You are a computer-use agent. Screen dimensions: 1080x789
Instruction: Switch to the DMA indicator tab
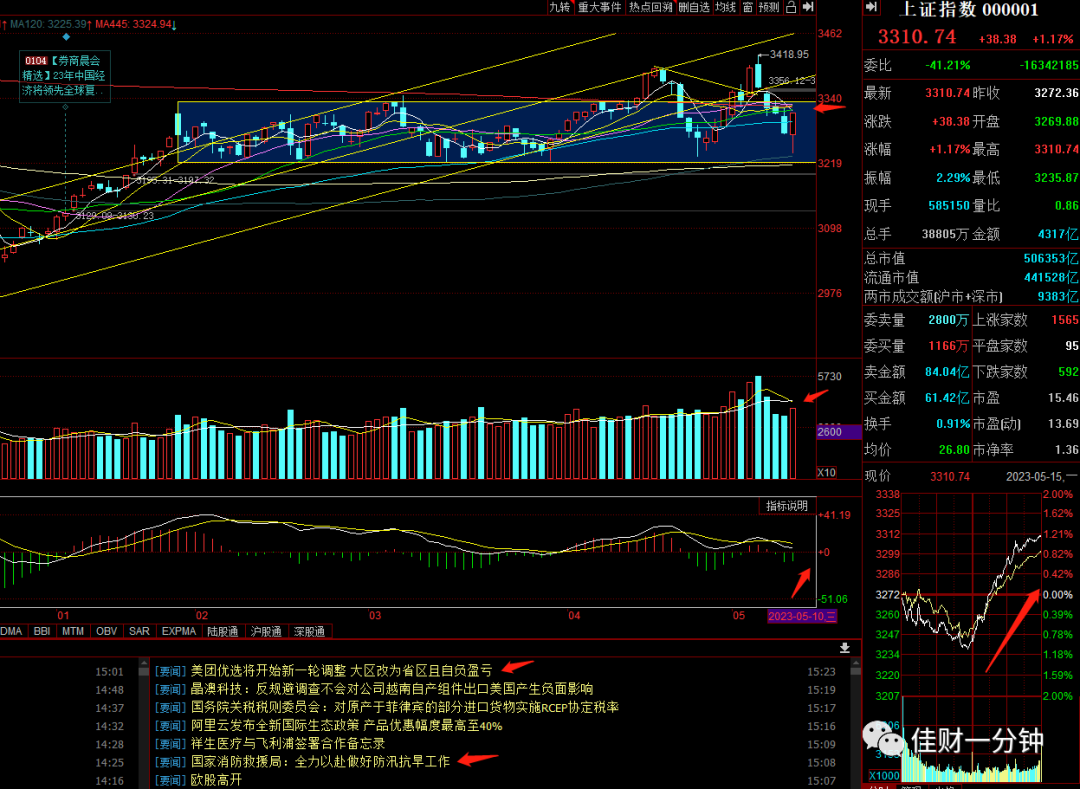(12, 631)
